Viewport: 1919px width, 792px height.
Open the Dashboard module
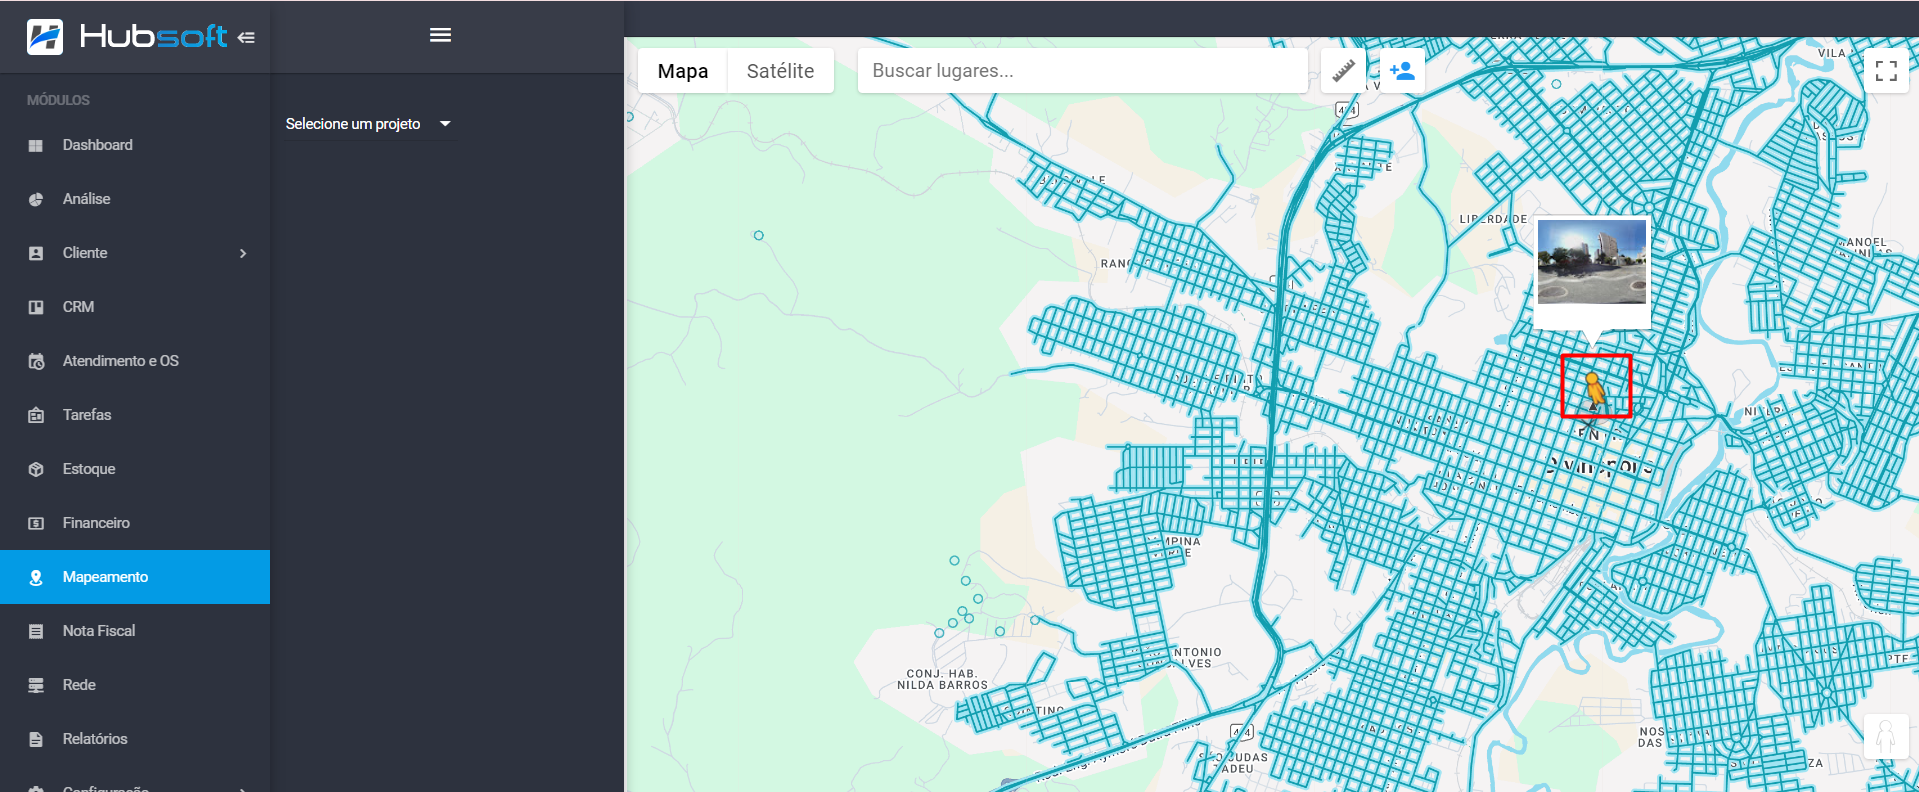[135, 145]
